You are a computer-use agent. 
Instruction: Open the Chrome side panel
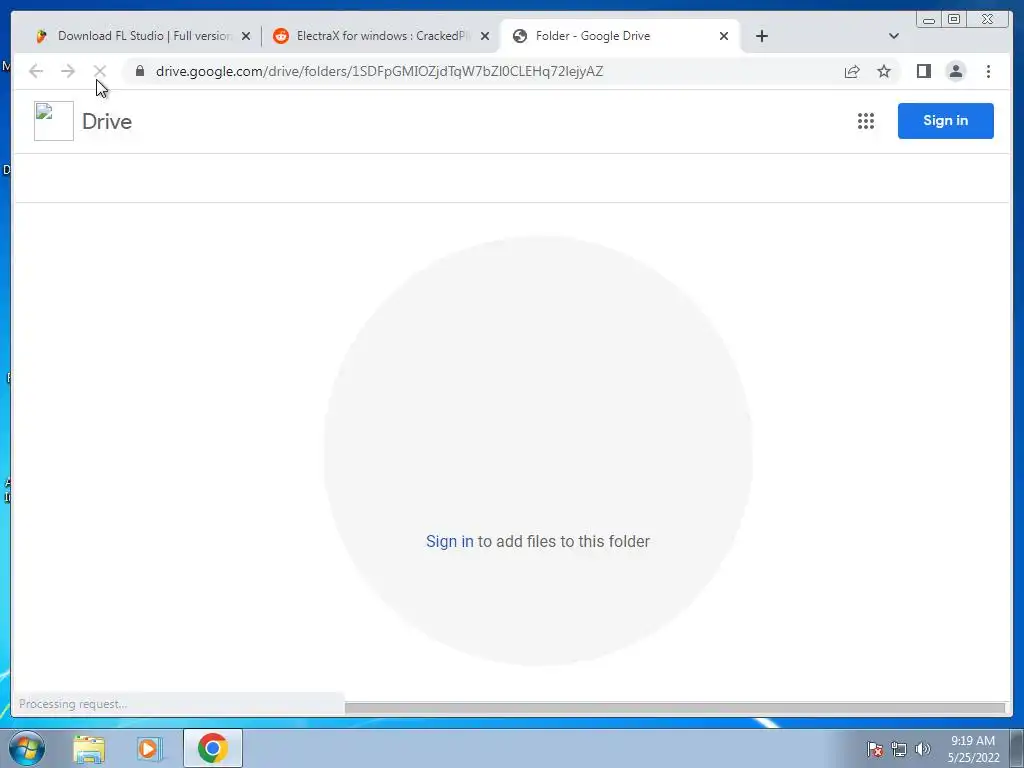(923, 71)
